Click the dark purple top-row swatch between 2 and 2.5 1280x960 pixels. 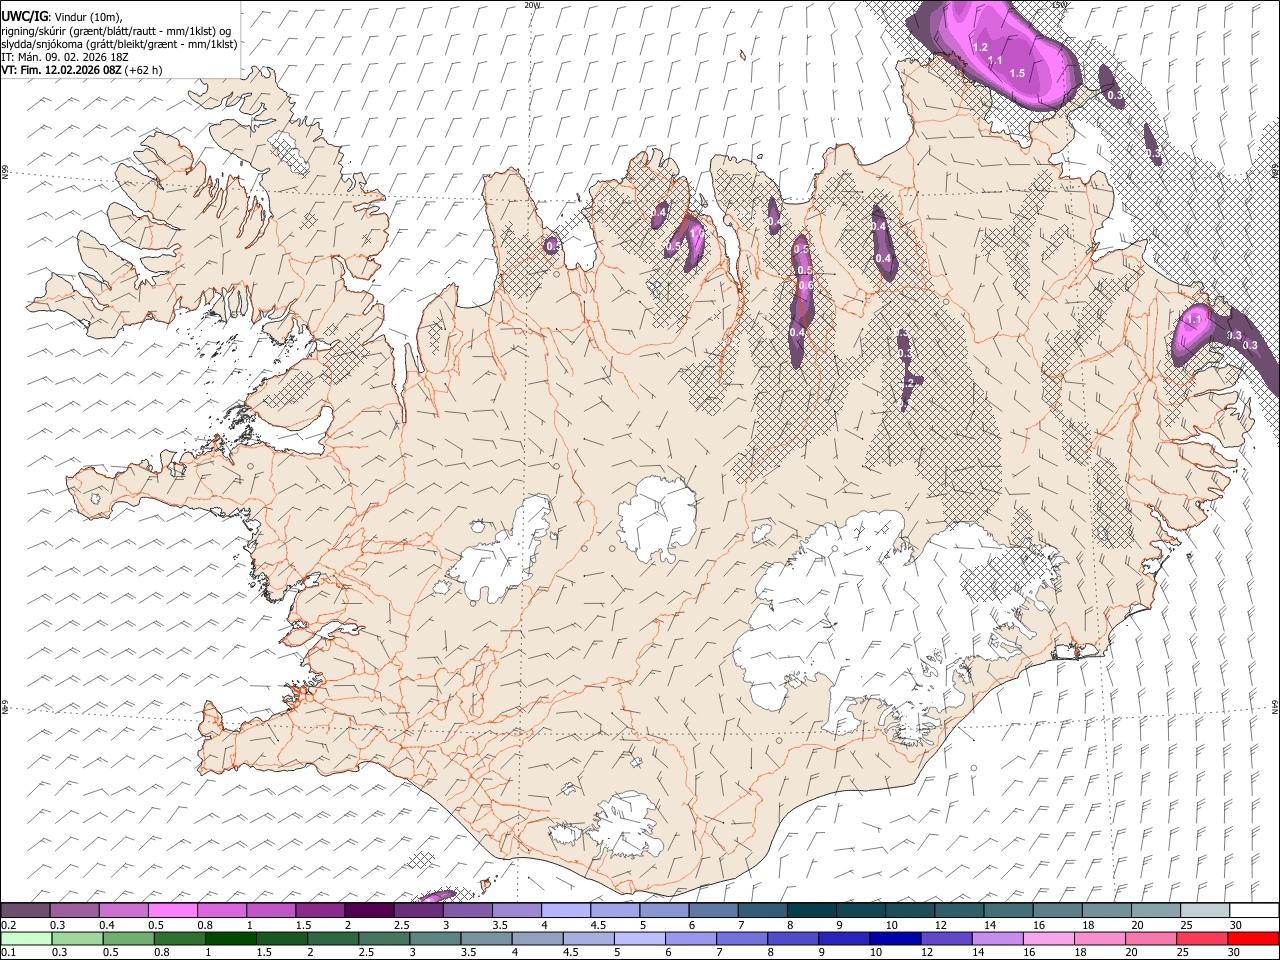coord(368,910)
